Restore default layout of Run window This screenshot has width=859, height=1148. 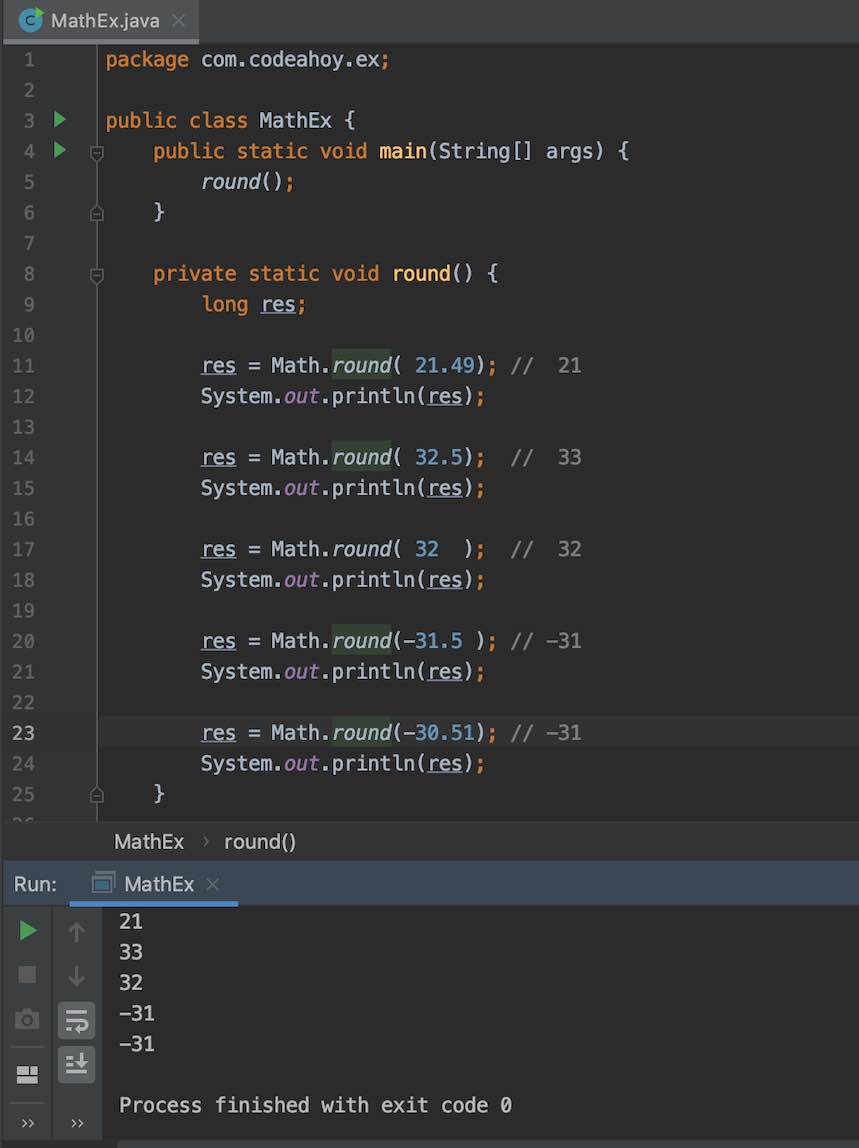coord(27,1075)
